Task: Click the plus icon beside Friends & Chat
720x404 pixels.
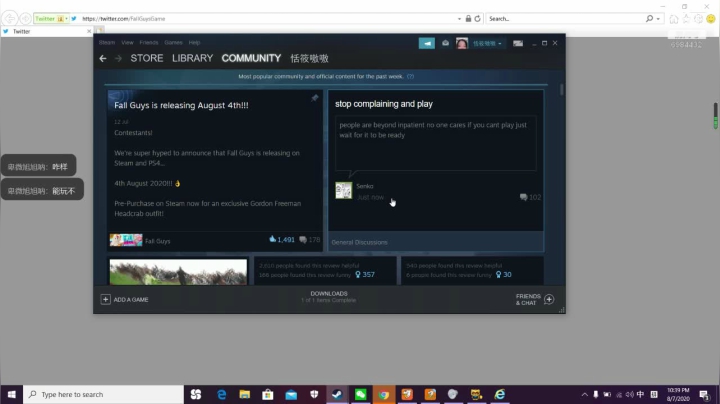Action: point(549,299)
